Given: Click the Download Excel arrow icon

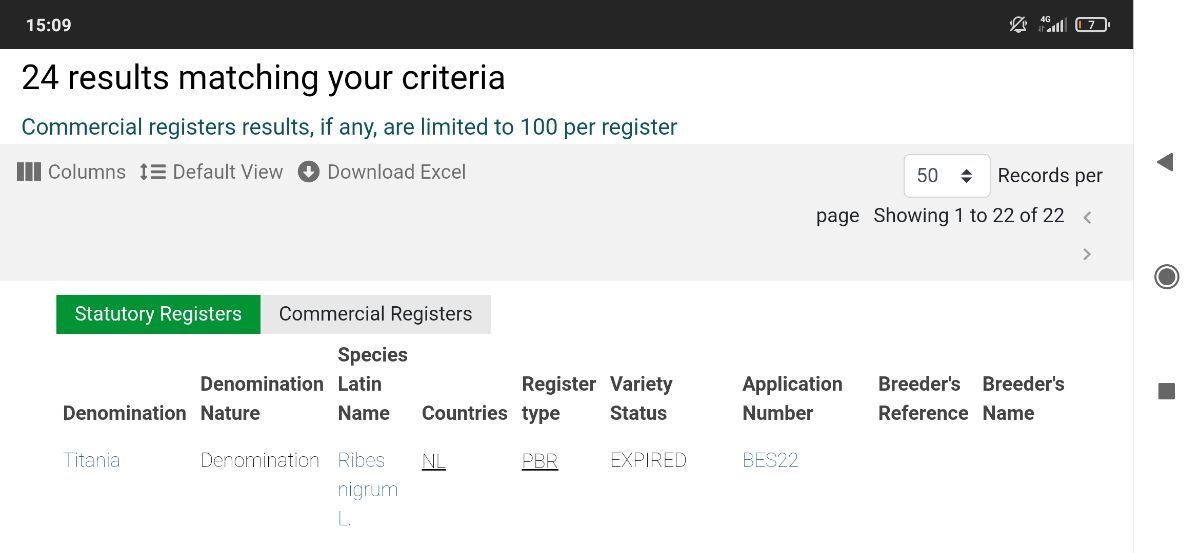Looking at the screenshot, I should click(x=309, y=172).
